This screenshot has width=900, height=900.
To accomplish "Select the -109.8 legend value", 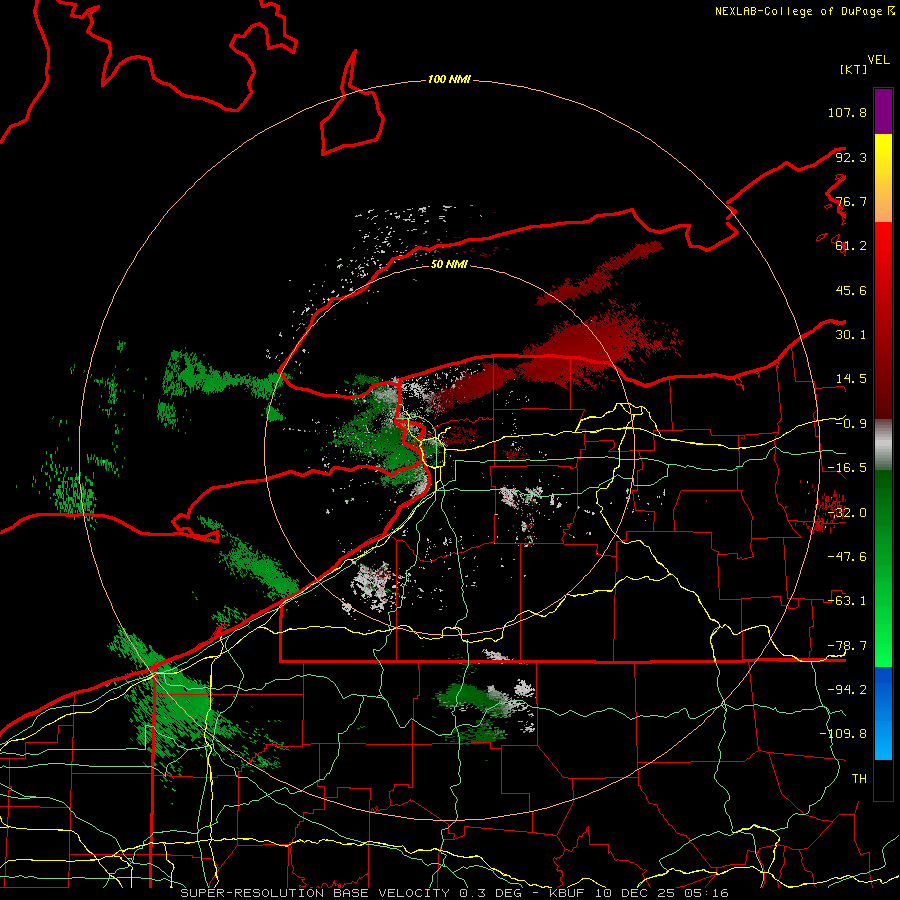I will pyautogui.click(x=843, y=734).
